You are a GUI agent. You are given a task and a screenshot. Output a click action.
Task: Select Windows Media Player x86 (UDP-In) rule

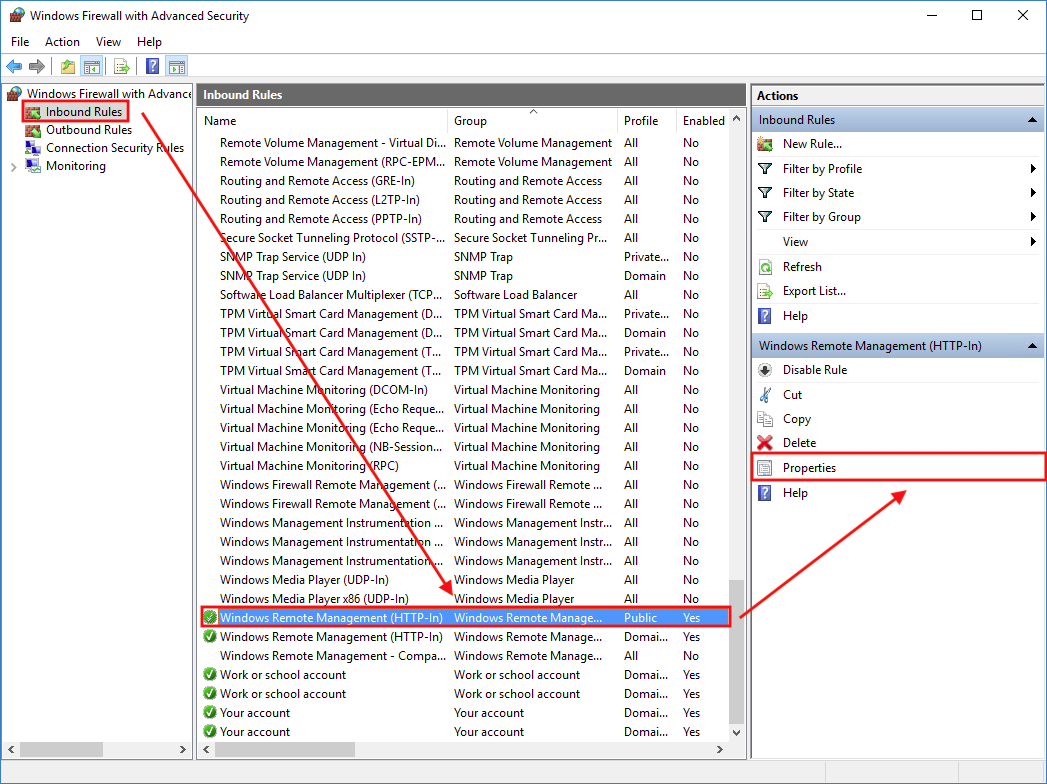[x=464, y=599]
